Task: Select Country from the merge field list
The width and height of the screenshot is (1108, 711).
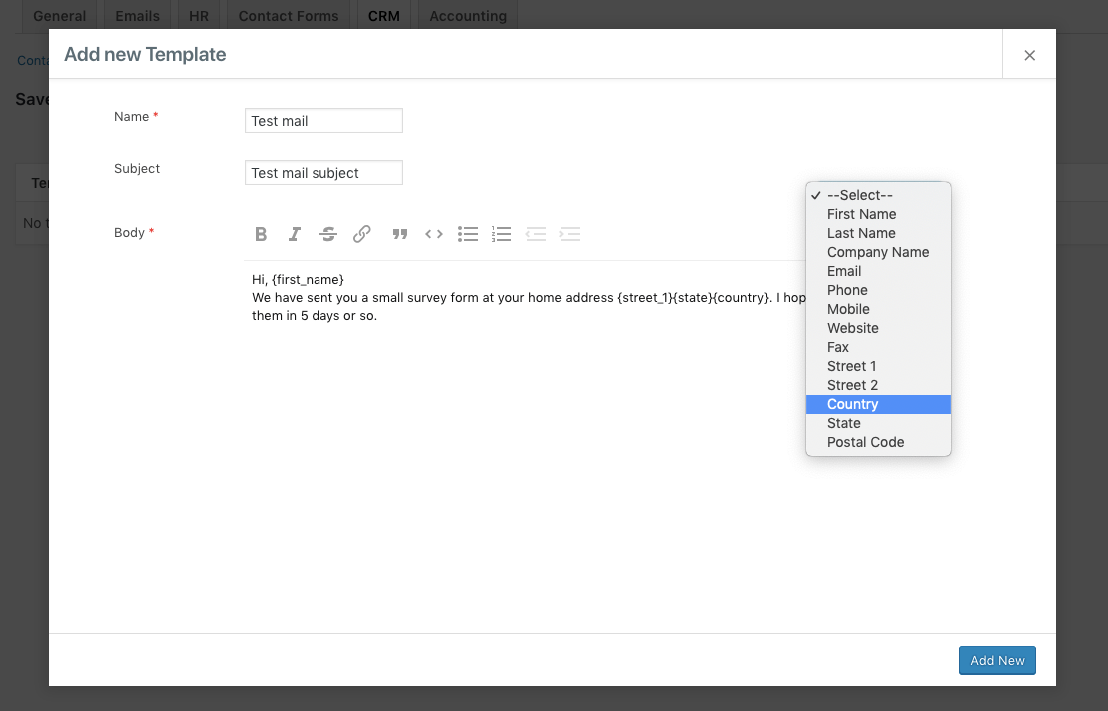Action: 852,404
